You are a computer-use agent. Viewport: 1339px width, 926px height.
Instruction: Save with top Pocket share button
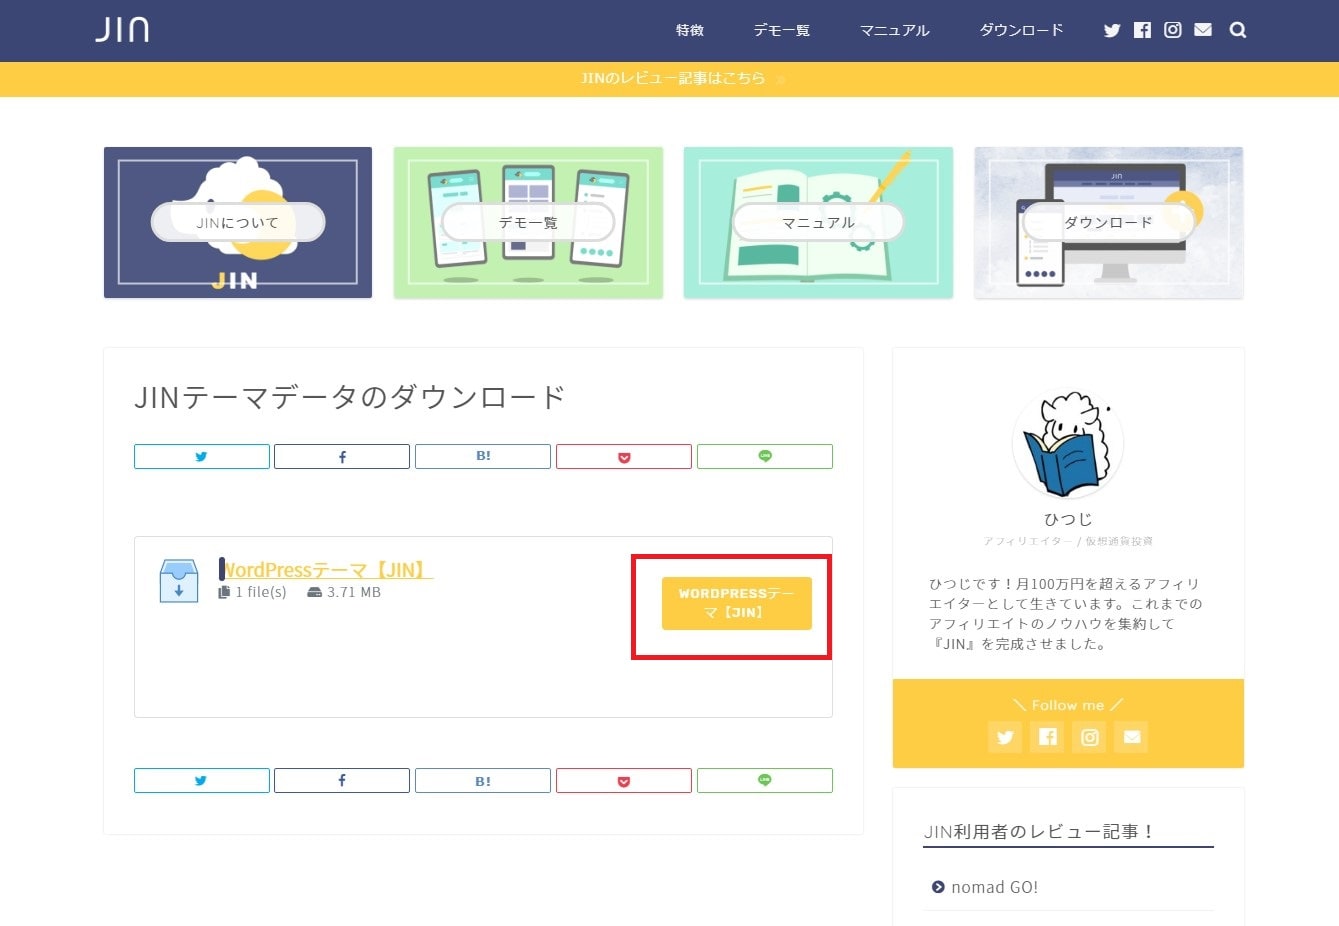click(x=624, y=456)
